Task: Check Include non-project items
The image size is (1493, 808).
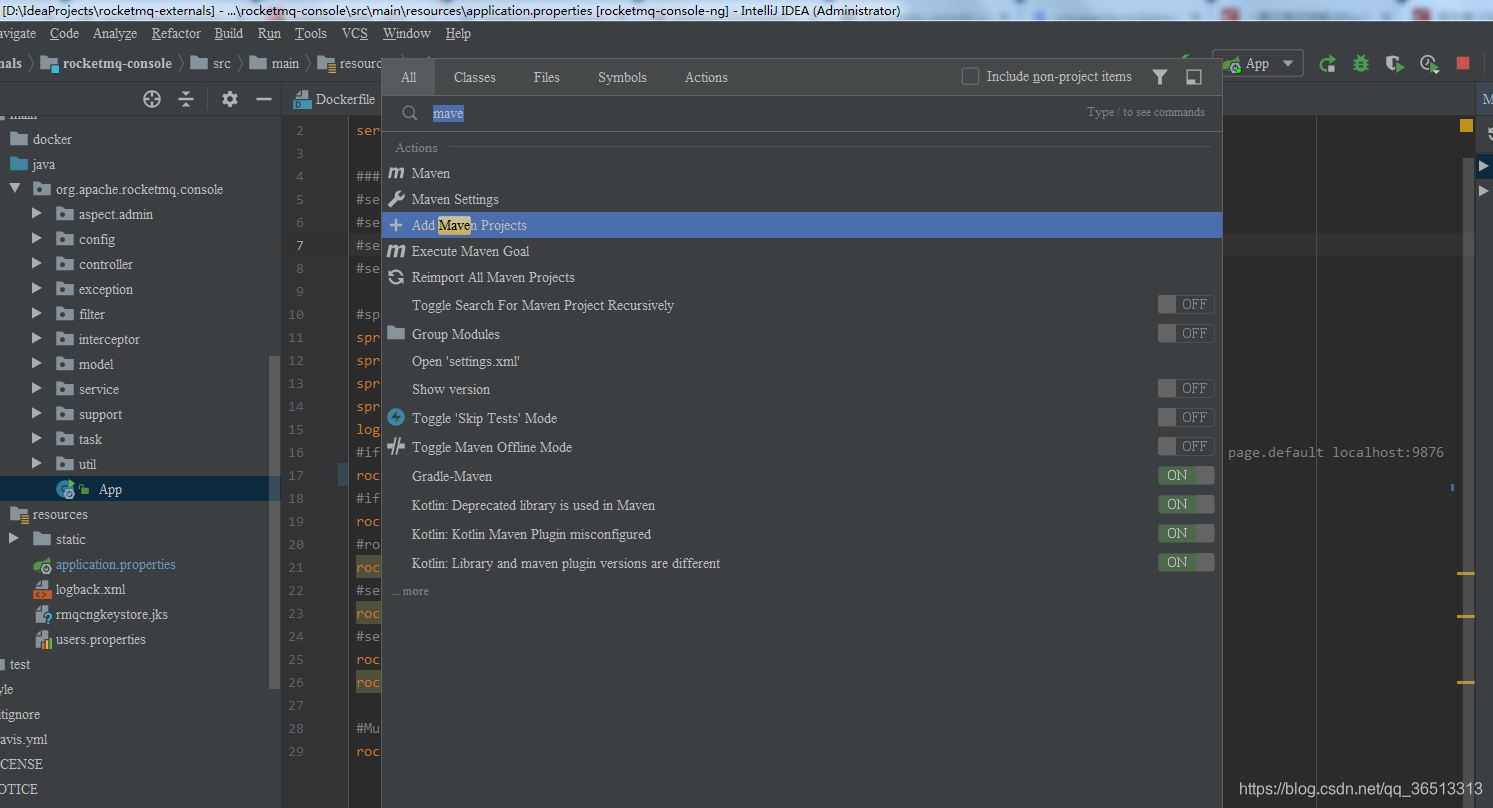Action: coord(970,77)
